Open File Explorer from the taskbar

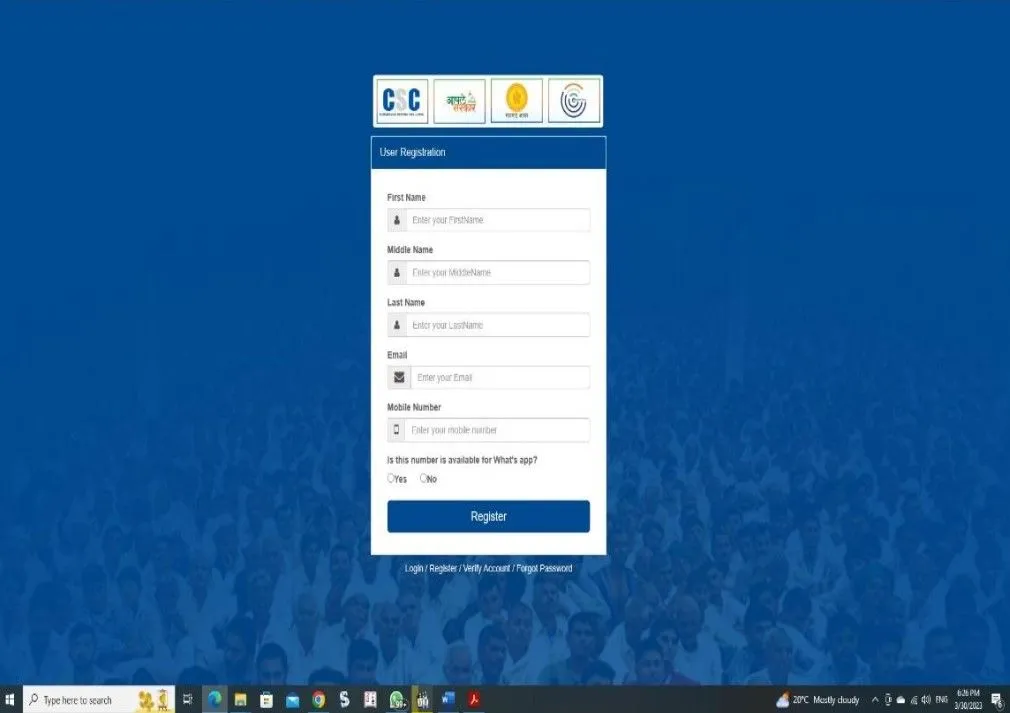[240, 700]
